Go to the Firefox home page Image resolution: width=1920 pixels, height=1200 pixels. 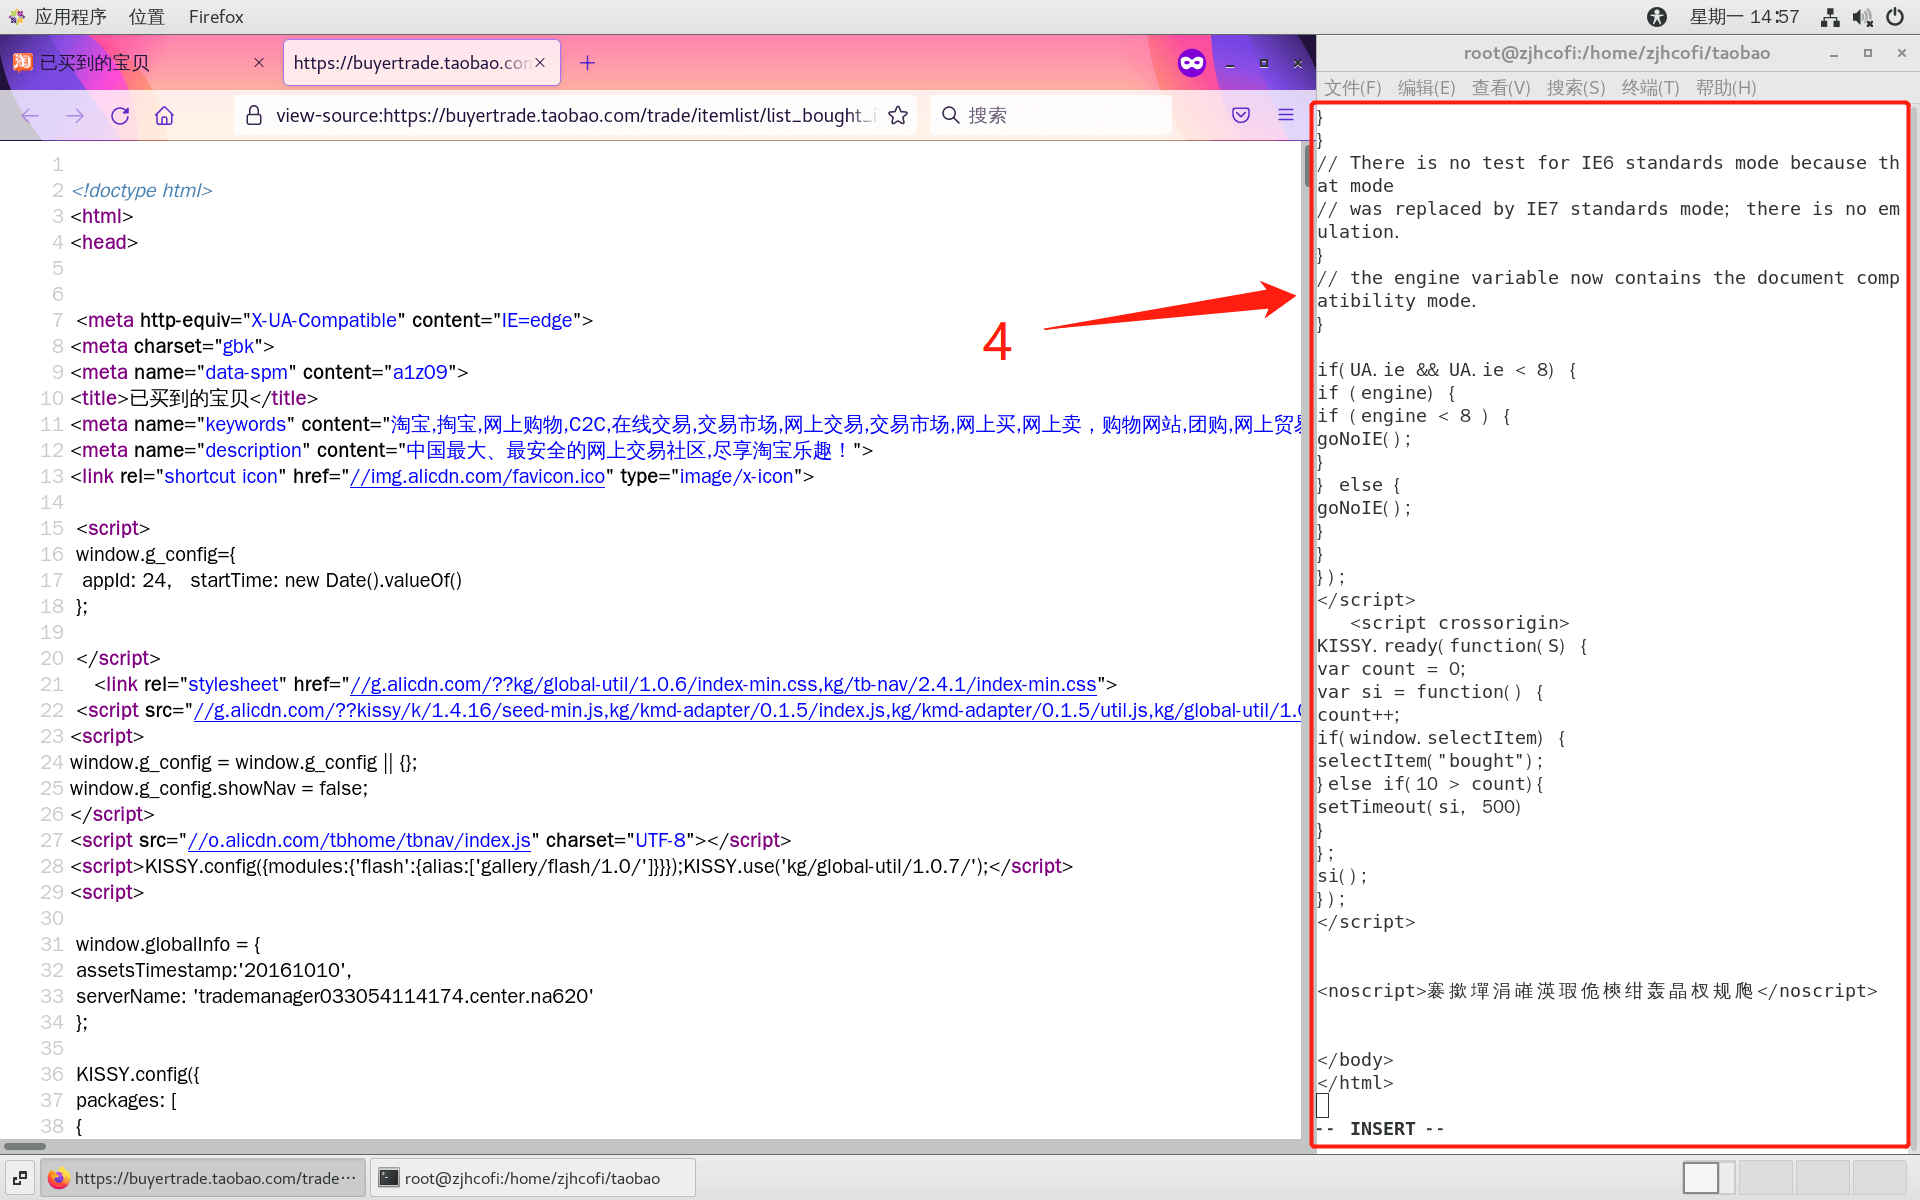pyautogui.click(x=165, y=116)
